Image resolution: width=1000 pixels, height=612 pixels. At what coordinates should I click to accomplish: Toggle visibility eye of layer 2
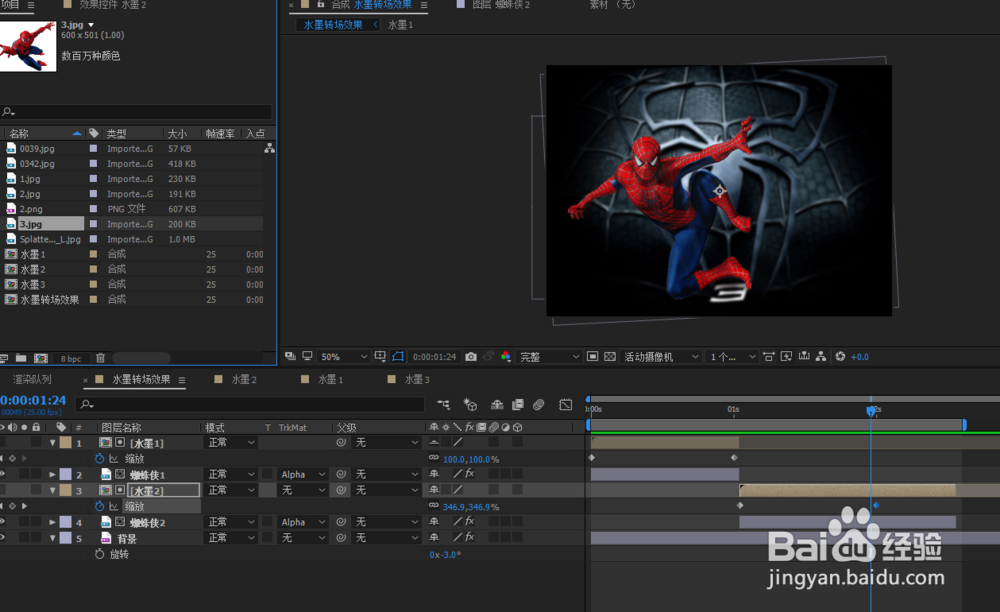click(x=3, y=474)
